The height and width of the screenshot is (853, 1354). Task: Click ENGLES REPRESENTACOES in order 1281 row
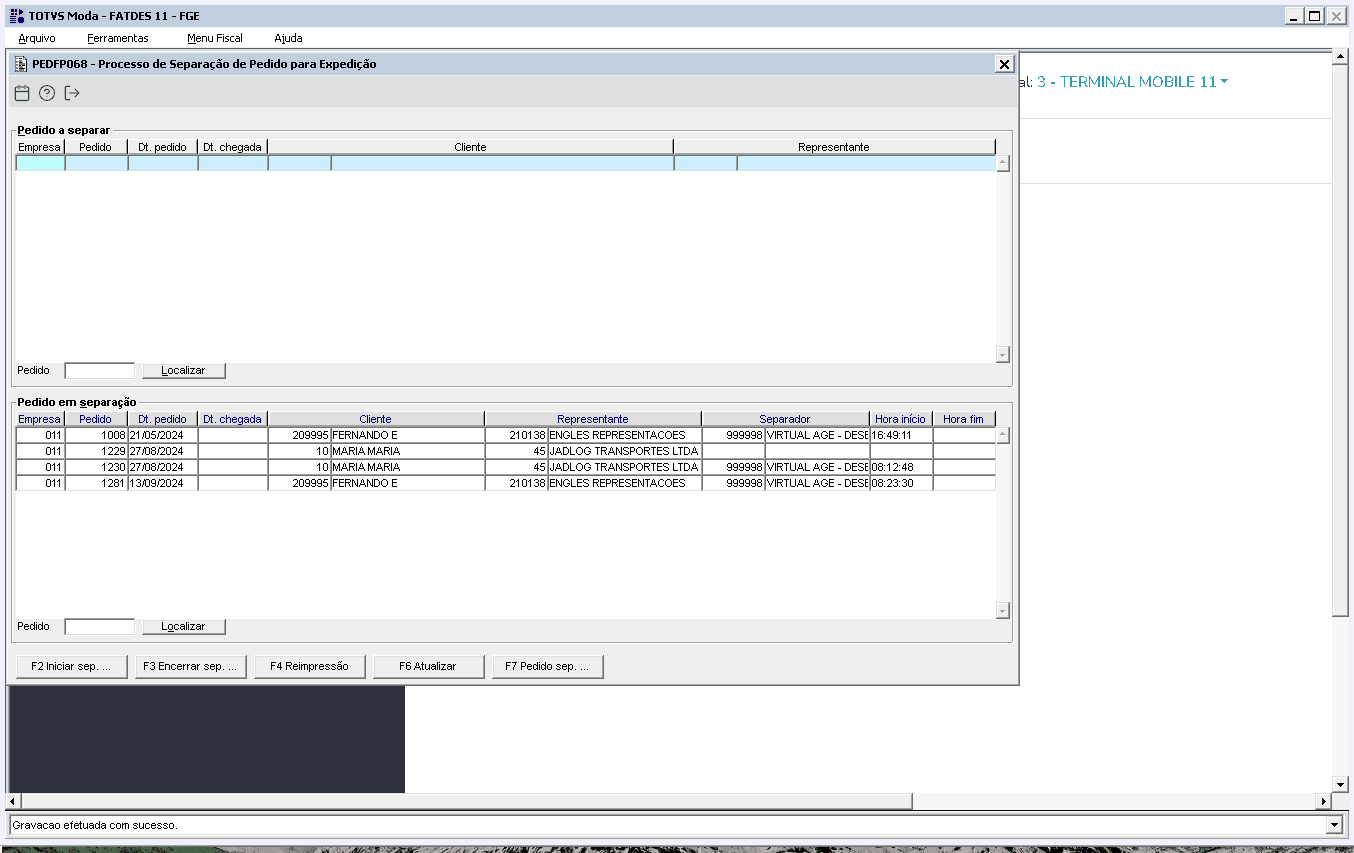pos(624,483)
